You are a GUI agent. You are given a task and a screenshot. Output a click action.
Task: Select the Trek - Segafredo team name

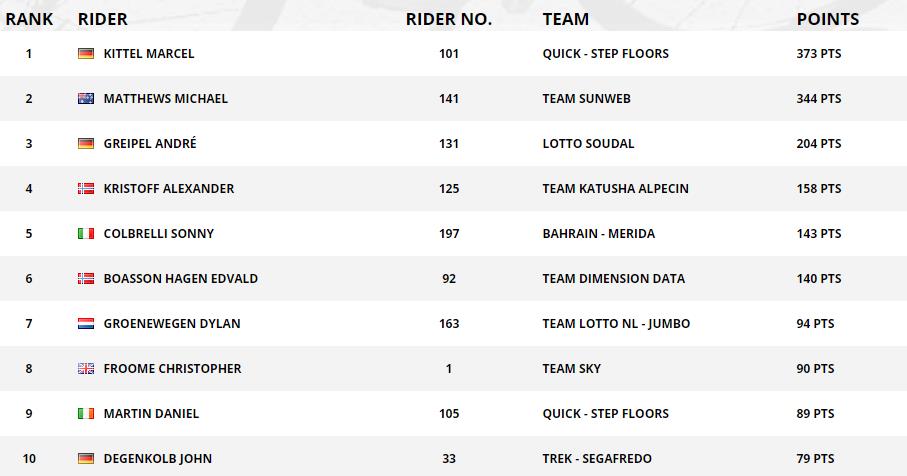tap(597, 459)
